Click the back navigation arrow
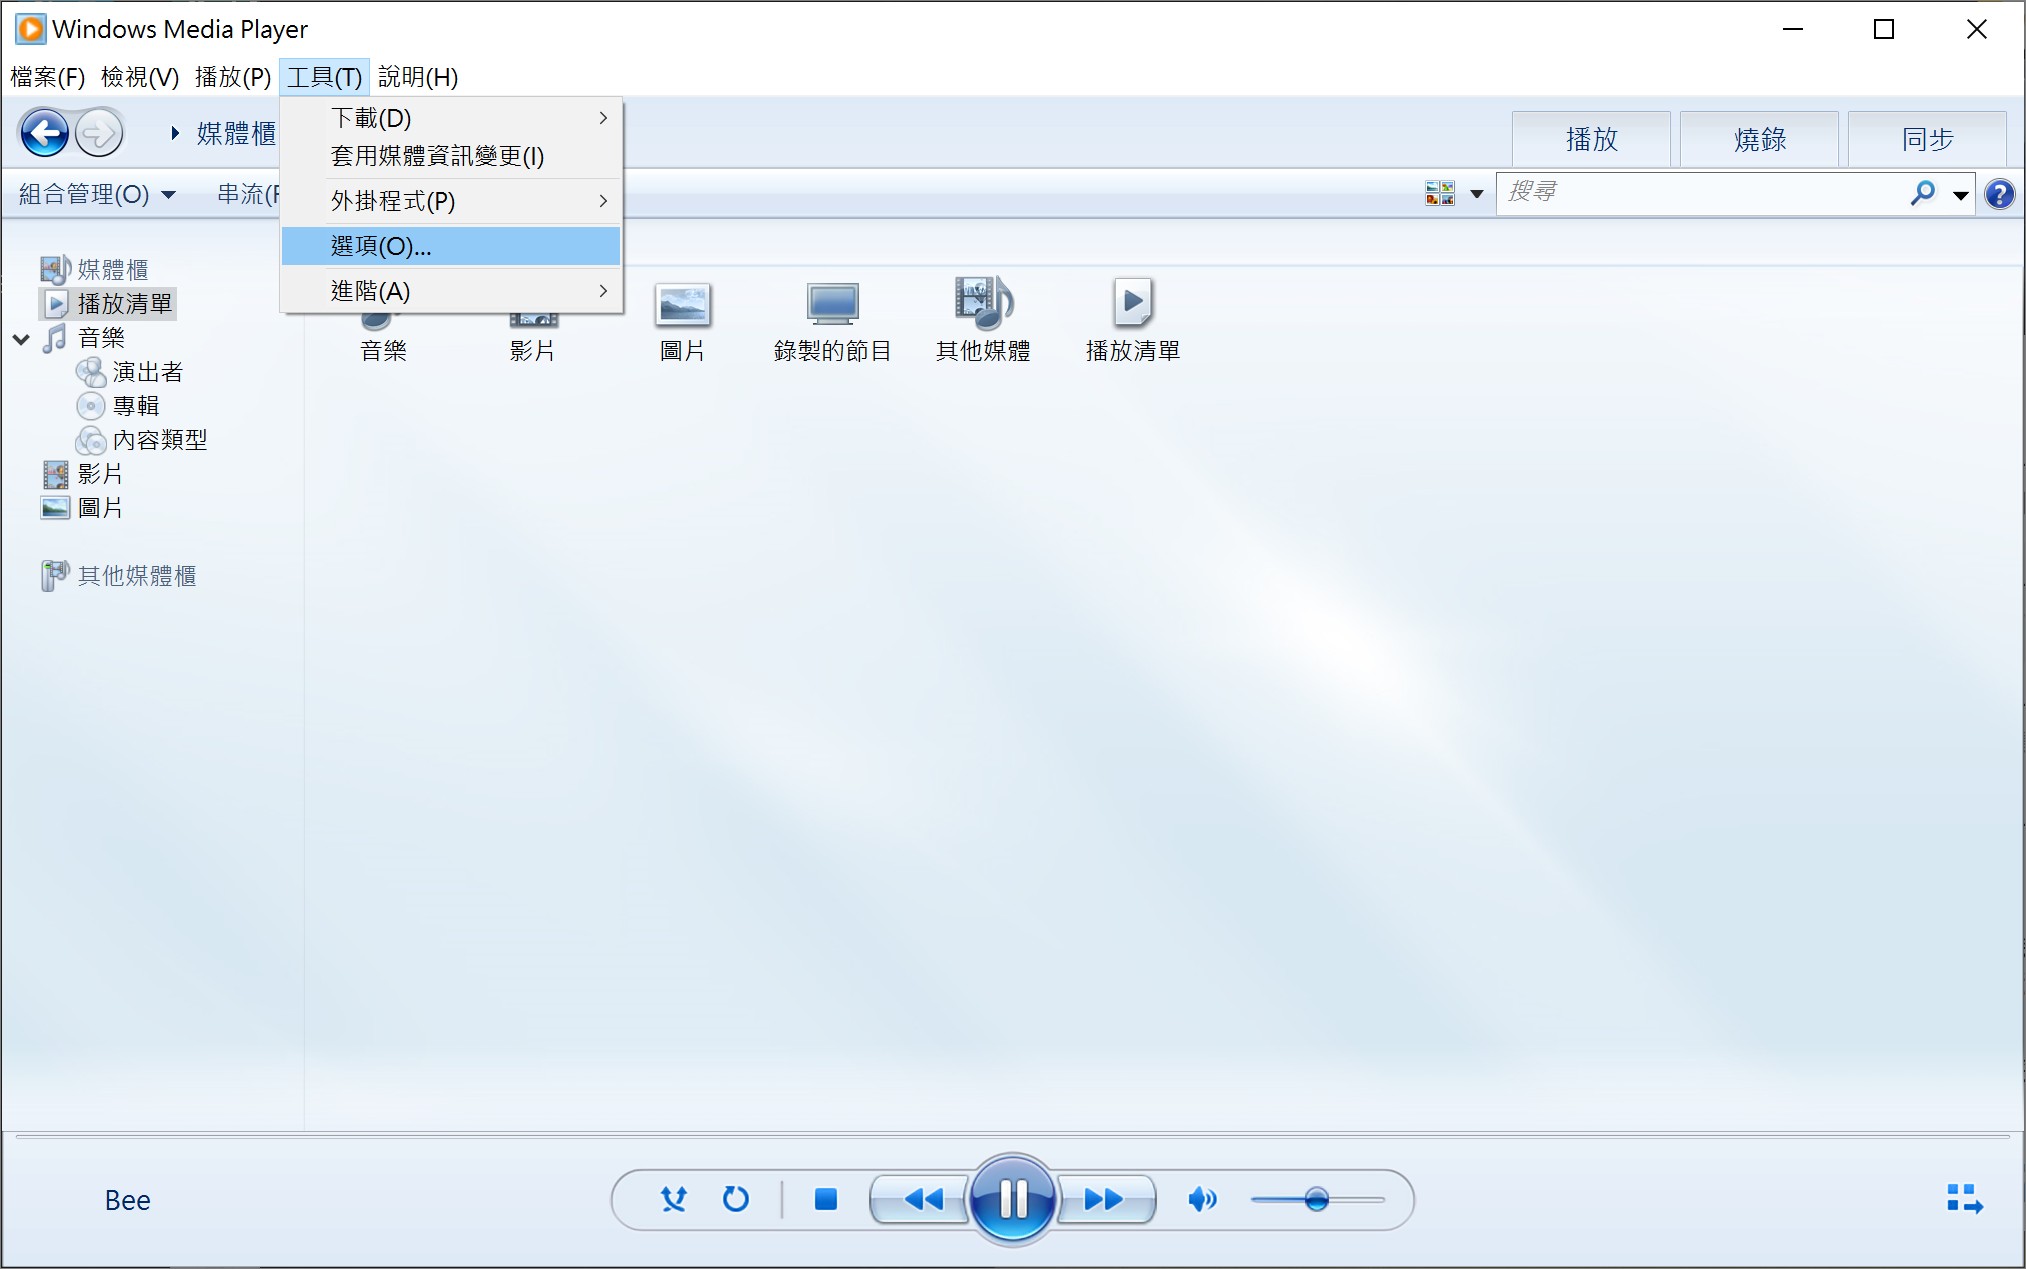This screenshot has width=2026, height=1269. pos(45,133)
